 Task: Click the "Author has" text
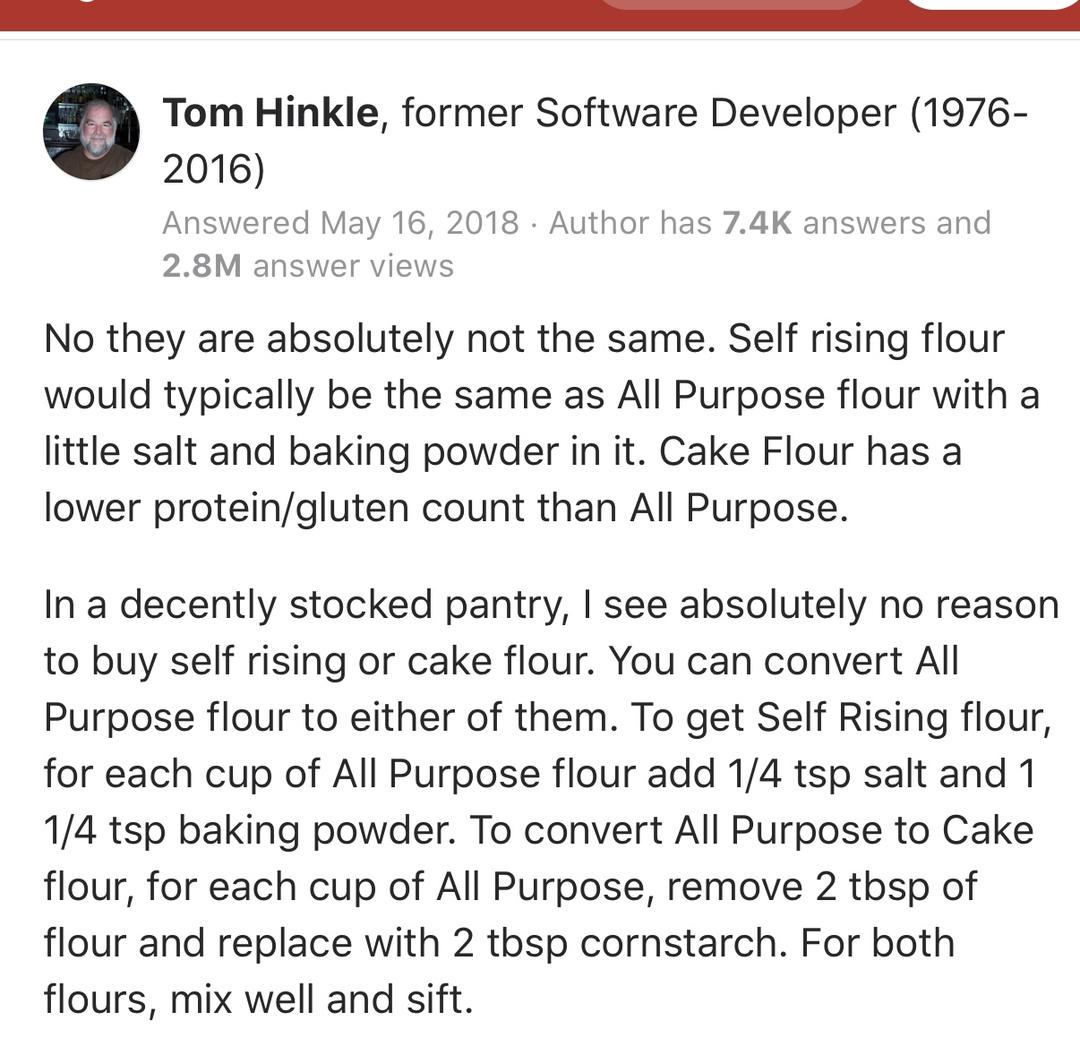coord(630,223)
